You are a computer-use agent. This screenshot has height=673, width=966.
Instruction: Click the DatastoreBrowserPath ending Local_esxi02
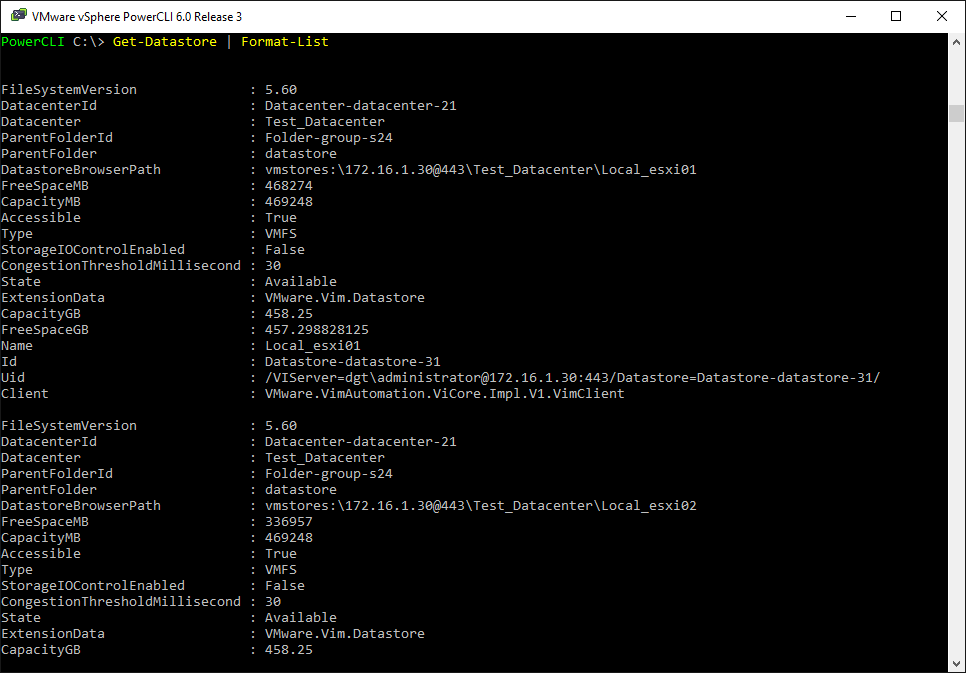[481, 505]
